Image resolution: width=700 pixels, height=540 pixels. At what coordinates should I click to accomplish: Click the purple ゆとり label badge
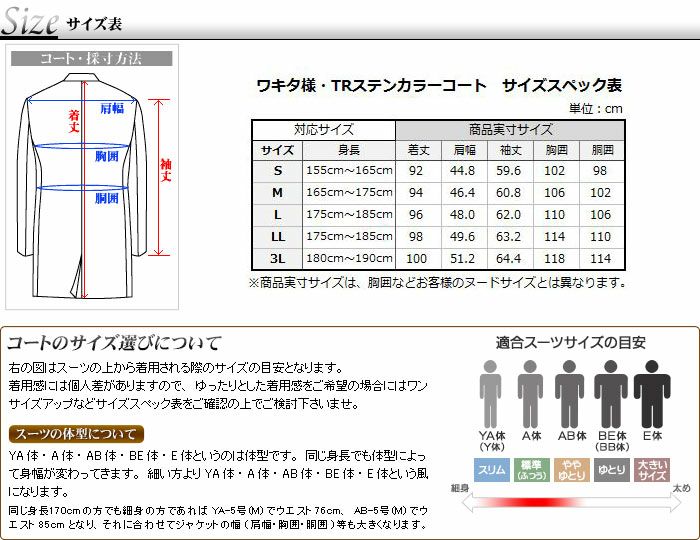click(611, 470)
